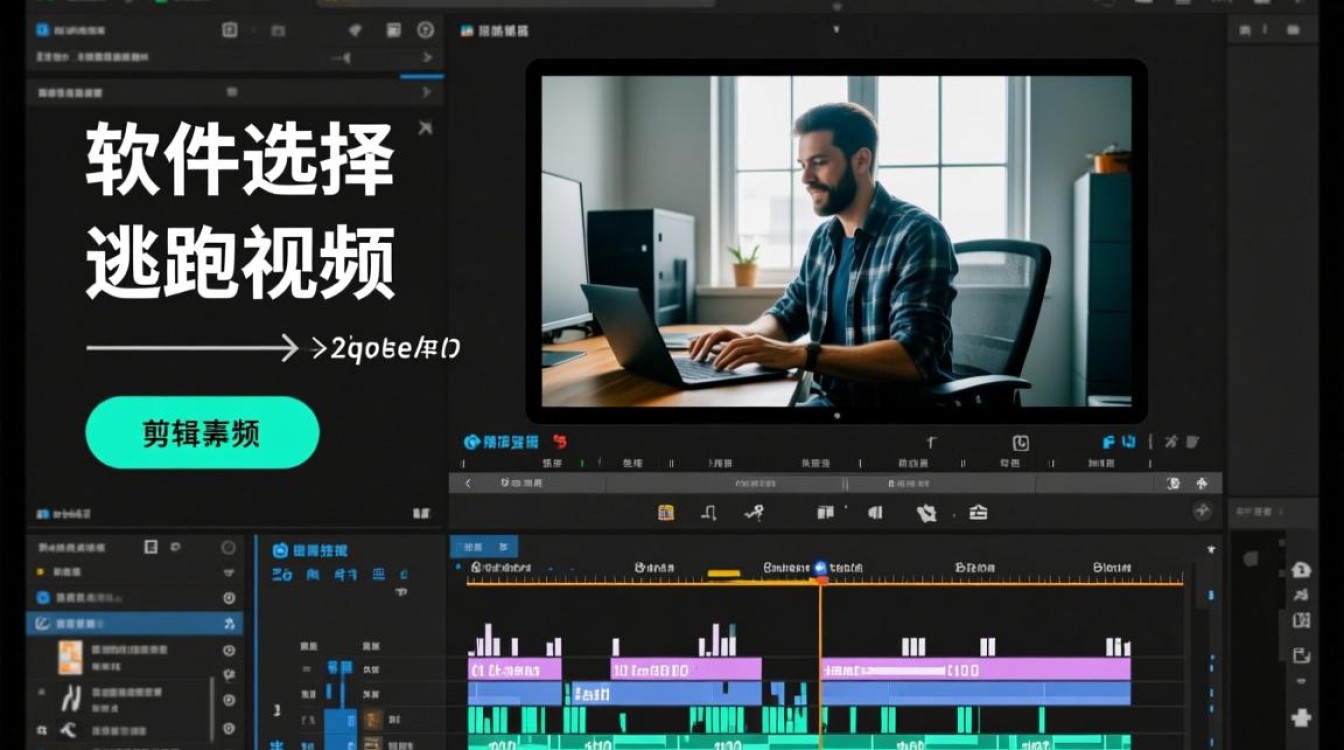The width and height of the screenshot is (1344, 750).
Task: Click the red undo icon below the preview
Action: pos(559,441)
